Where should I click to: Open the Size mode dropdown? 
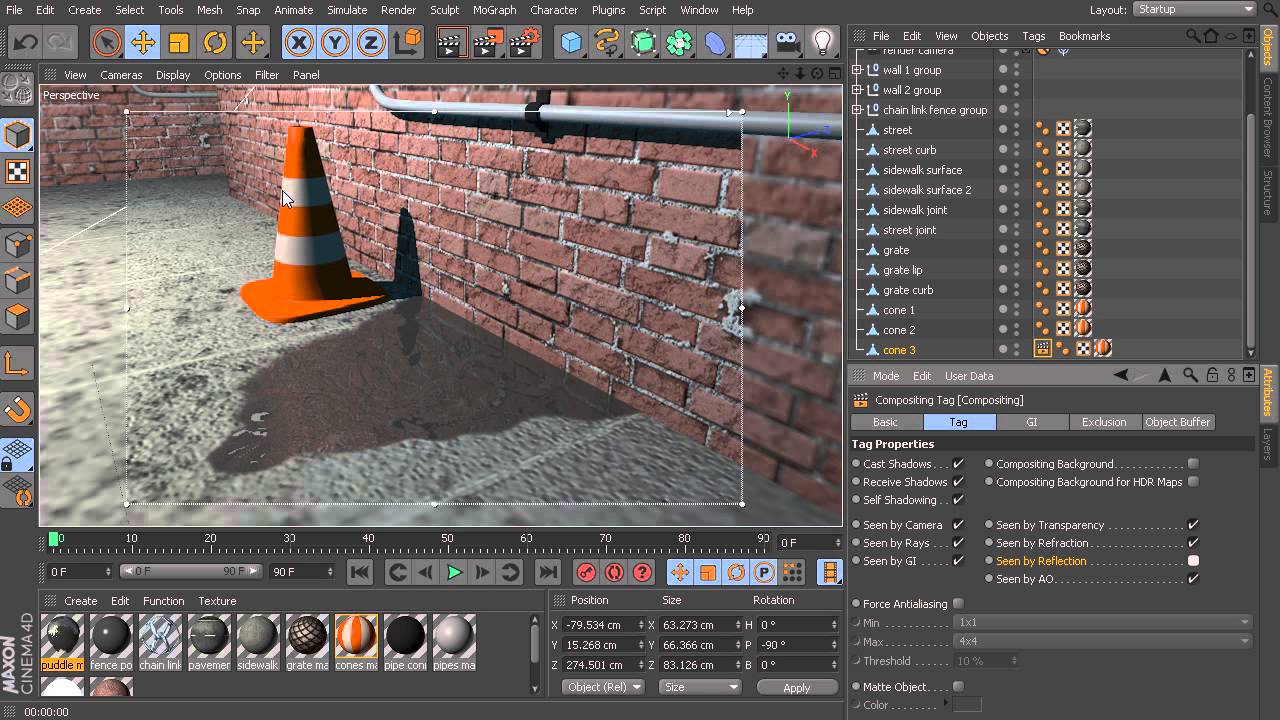tap(699, 687)
